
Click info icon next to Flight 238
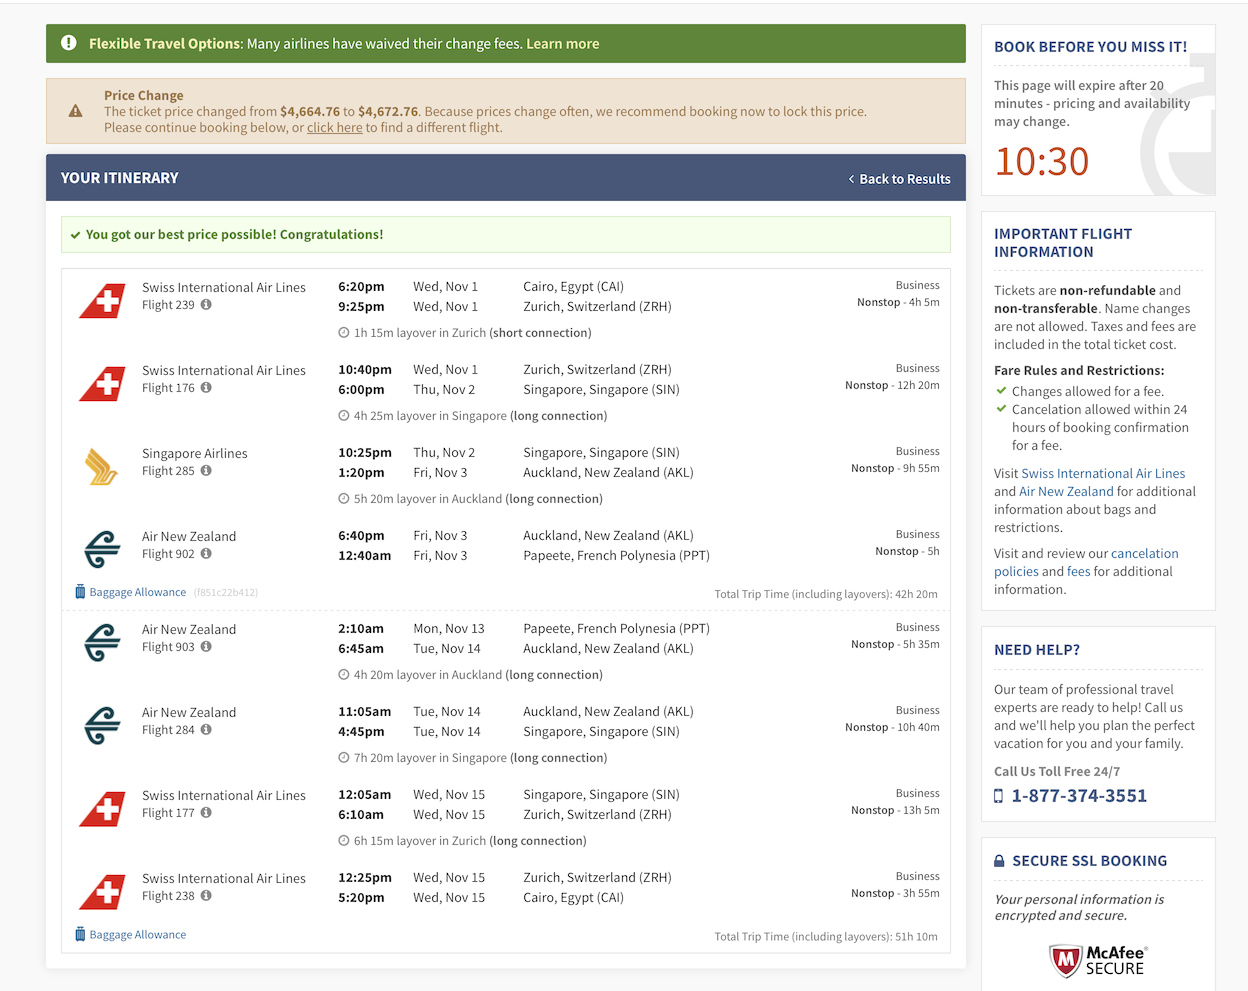pyautogui.click(x=206, y=896)
